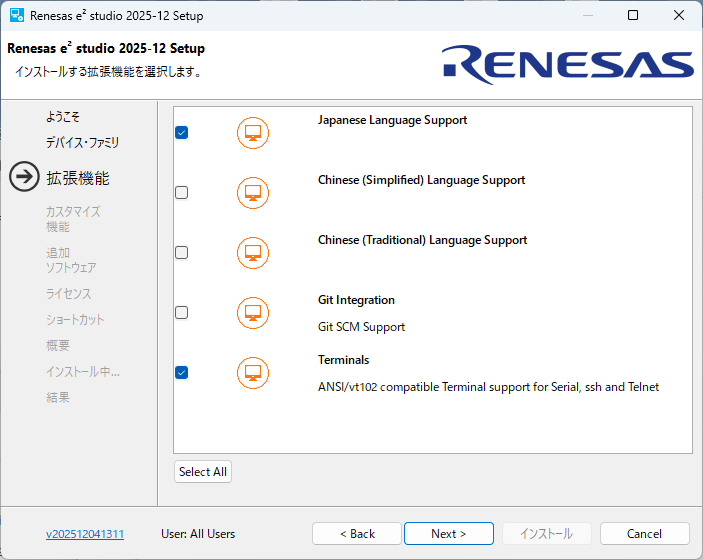Image resolution: width=703 pixels, height=560 pixels.
Task: Cancel the setup with Cancel button
Action: tap(644, 534)
